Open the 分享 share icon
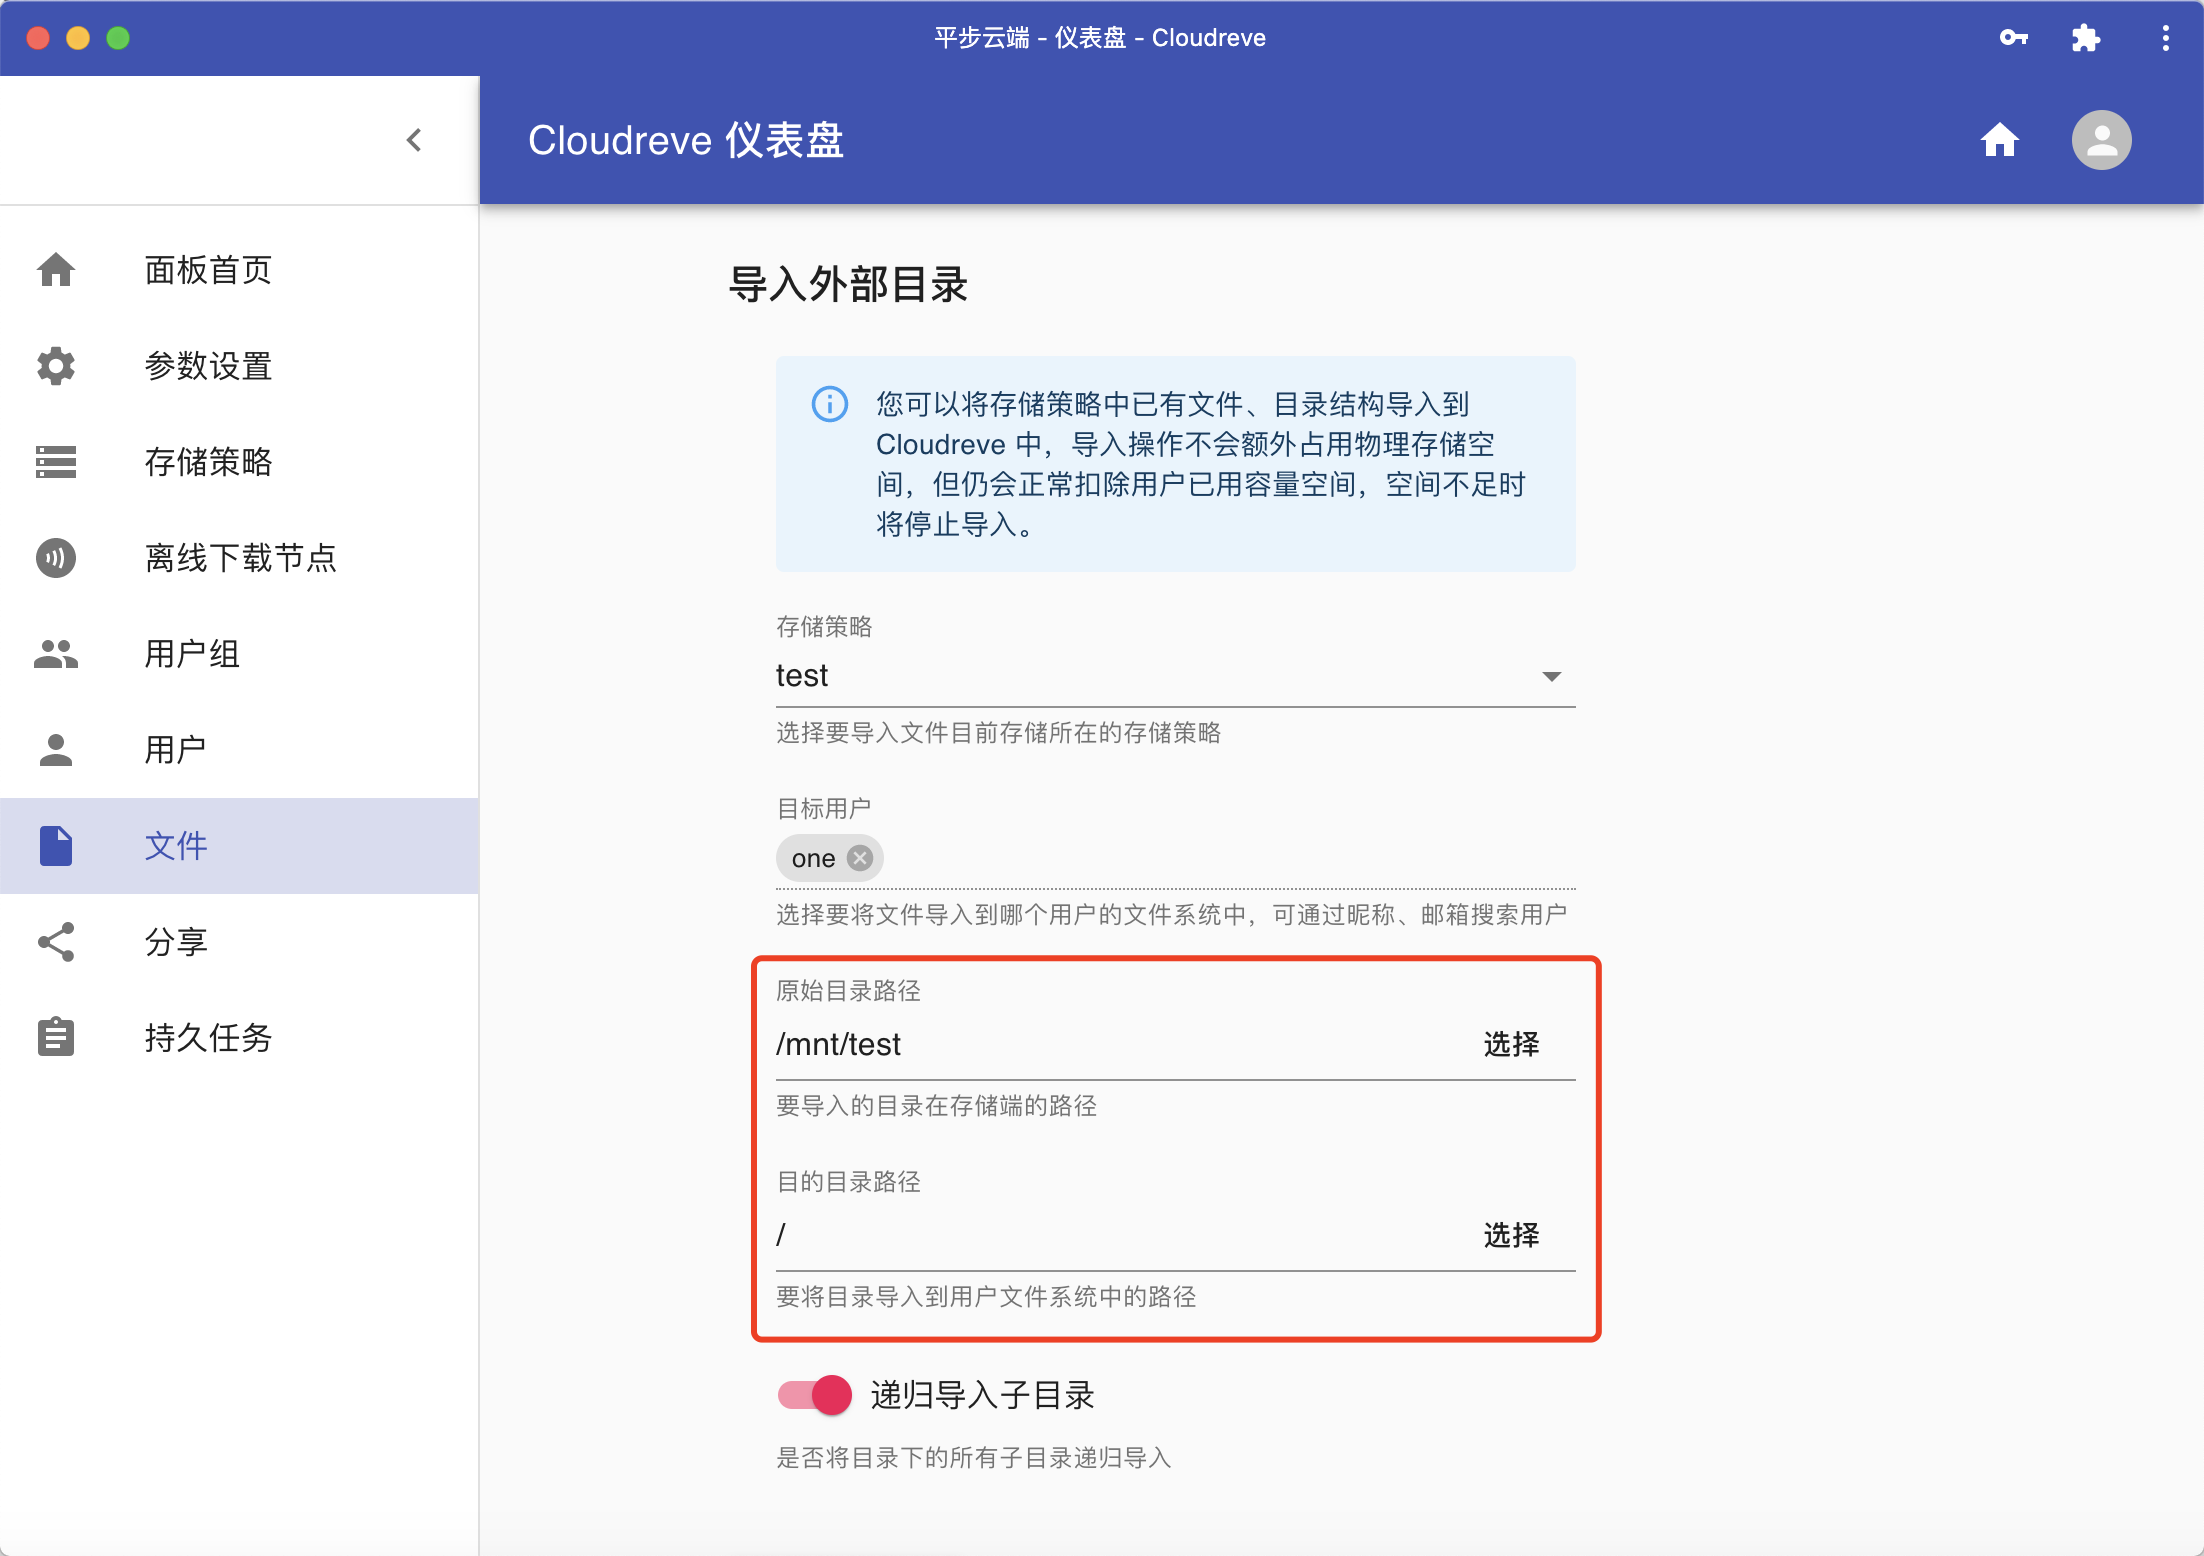Screen dimensions: 2204x1556 tap(55, 941)
